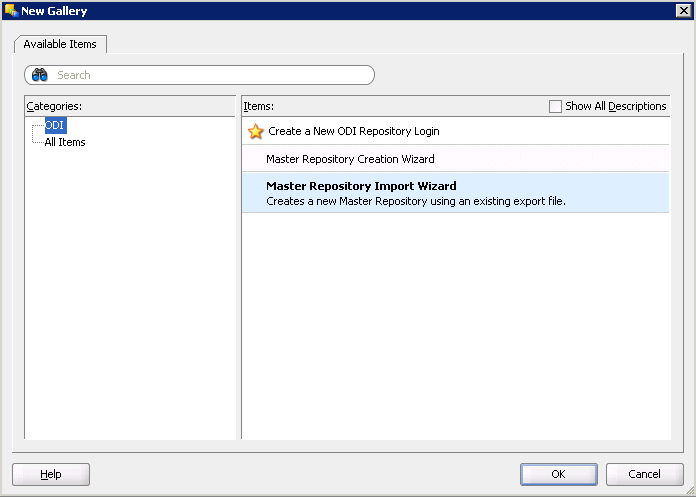696x497 pixels.
Task: Dismiss dialog with Cancel button
Action: (645, 474)
